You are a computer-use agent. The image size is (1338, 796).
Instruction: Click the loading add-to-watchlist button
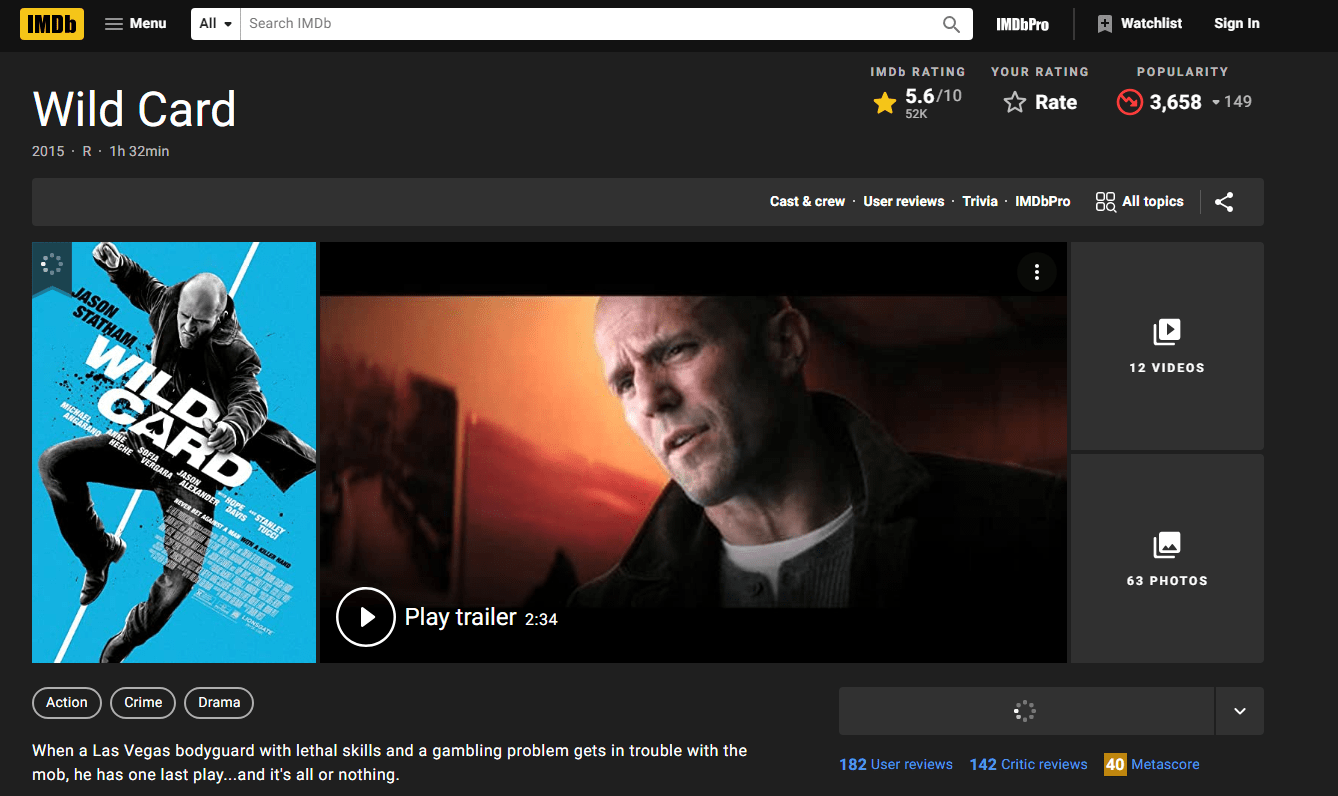(x=1026, y=711)
